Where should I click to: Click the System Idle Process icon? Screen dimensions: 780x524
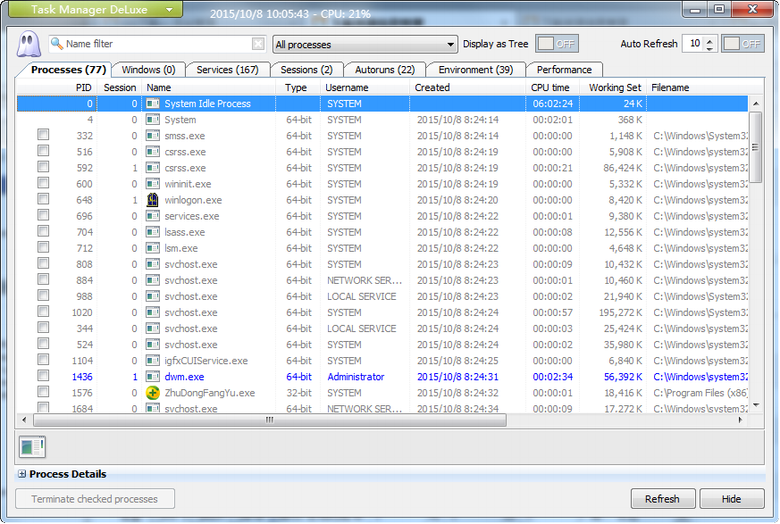pyautogui.click(x=153, y=104)
